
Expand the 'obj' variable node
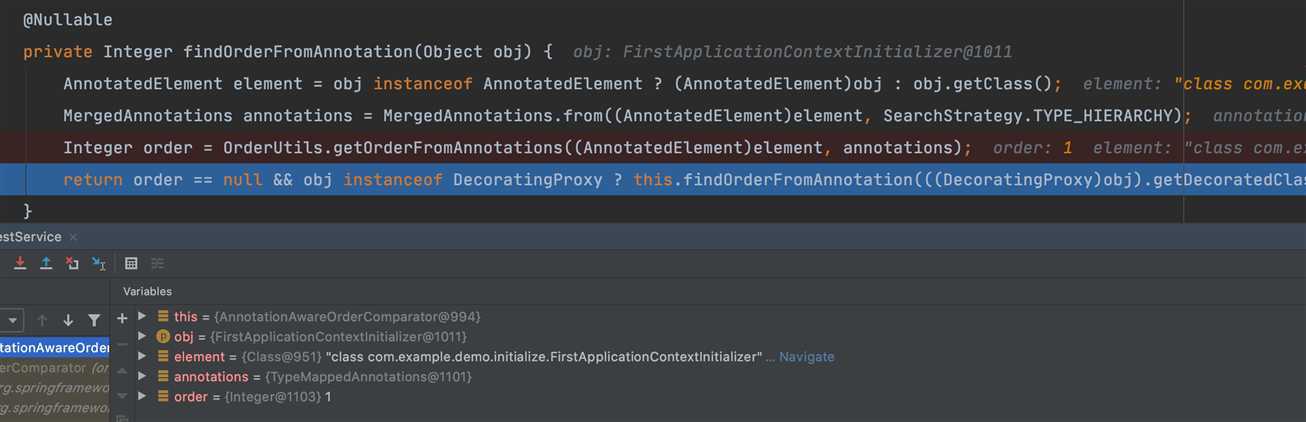coord(143,336)
